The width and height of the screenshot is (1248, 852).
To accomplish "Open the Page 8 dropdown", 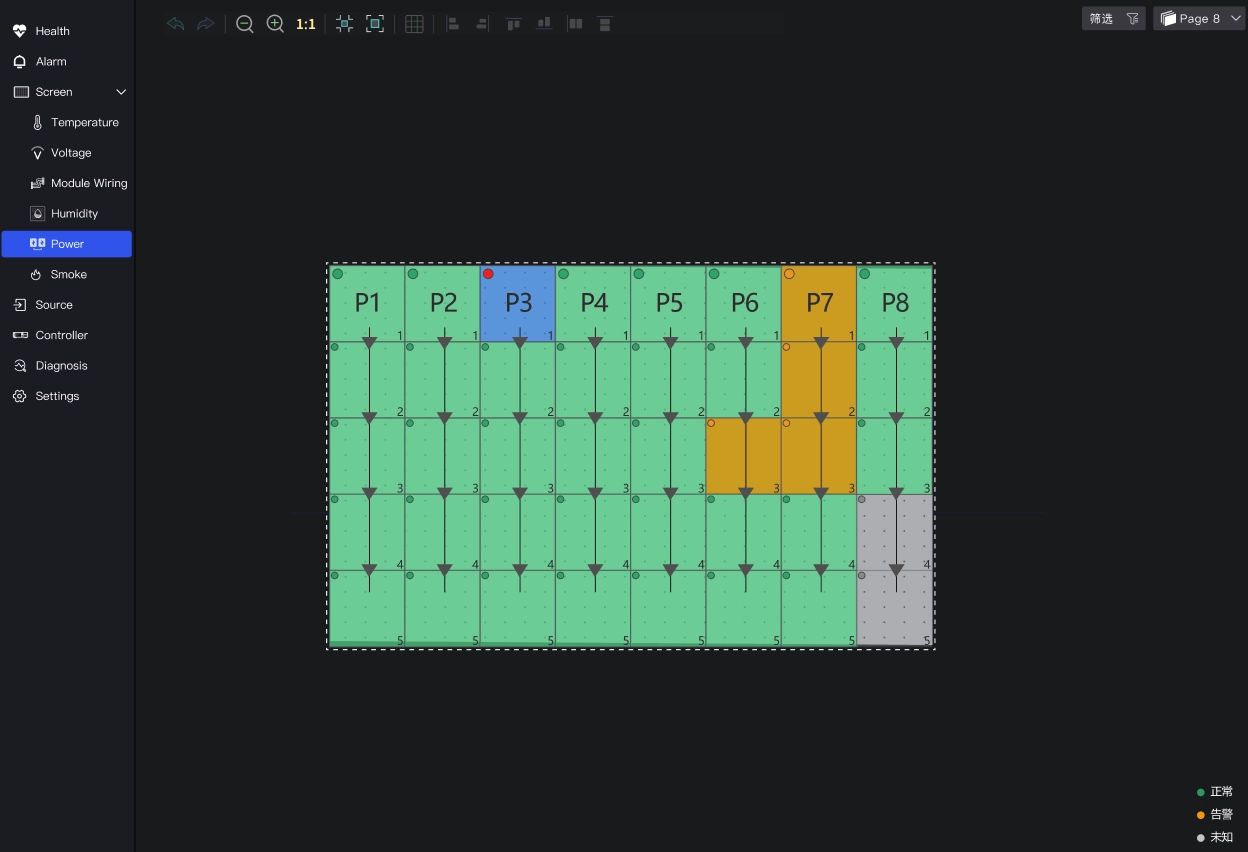I will [x=1198, y=18].
